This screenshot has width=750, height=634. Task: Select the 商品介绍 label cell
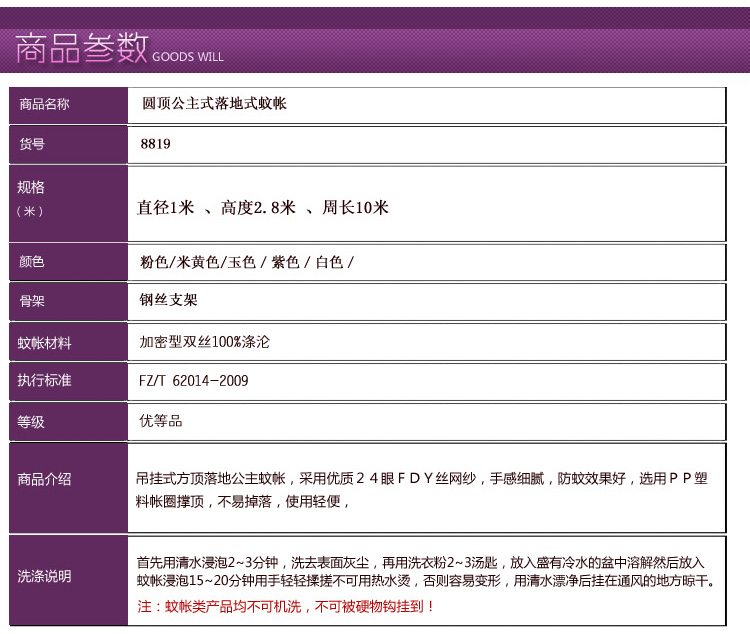pyautogui.click(x=68, y=488)
